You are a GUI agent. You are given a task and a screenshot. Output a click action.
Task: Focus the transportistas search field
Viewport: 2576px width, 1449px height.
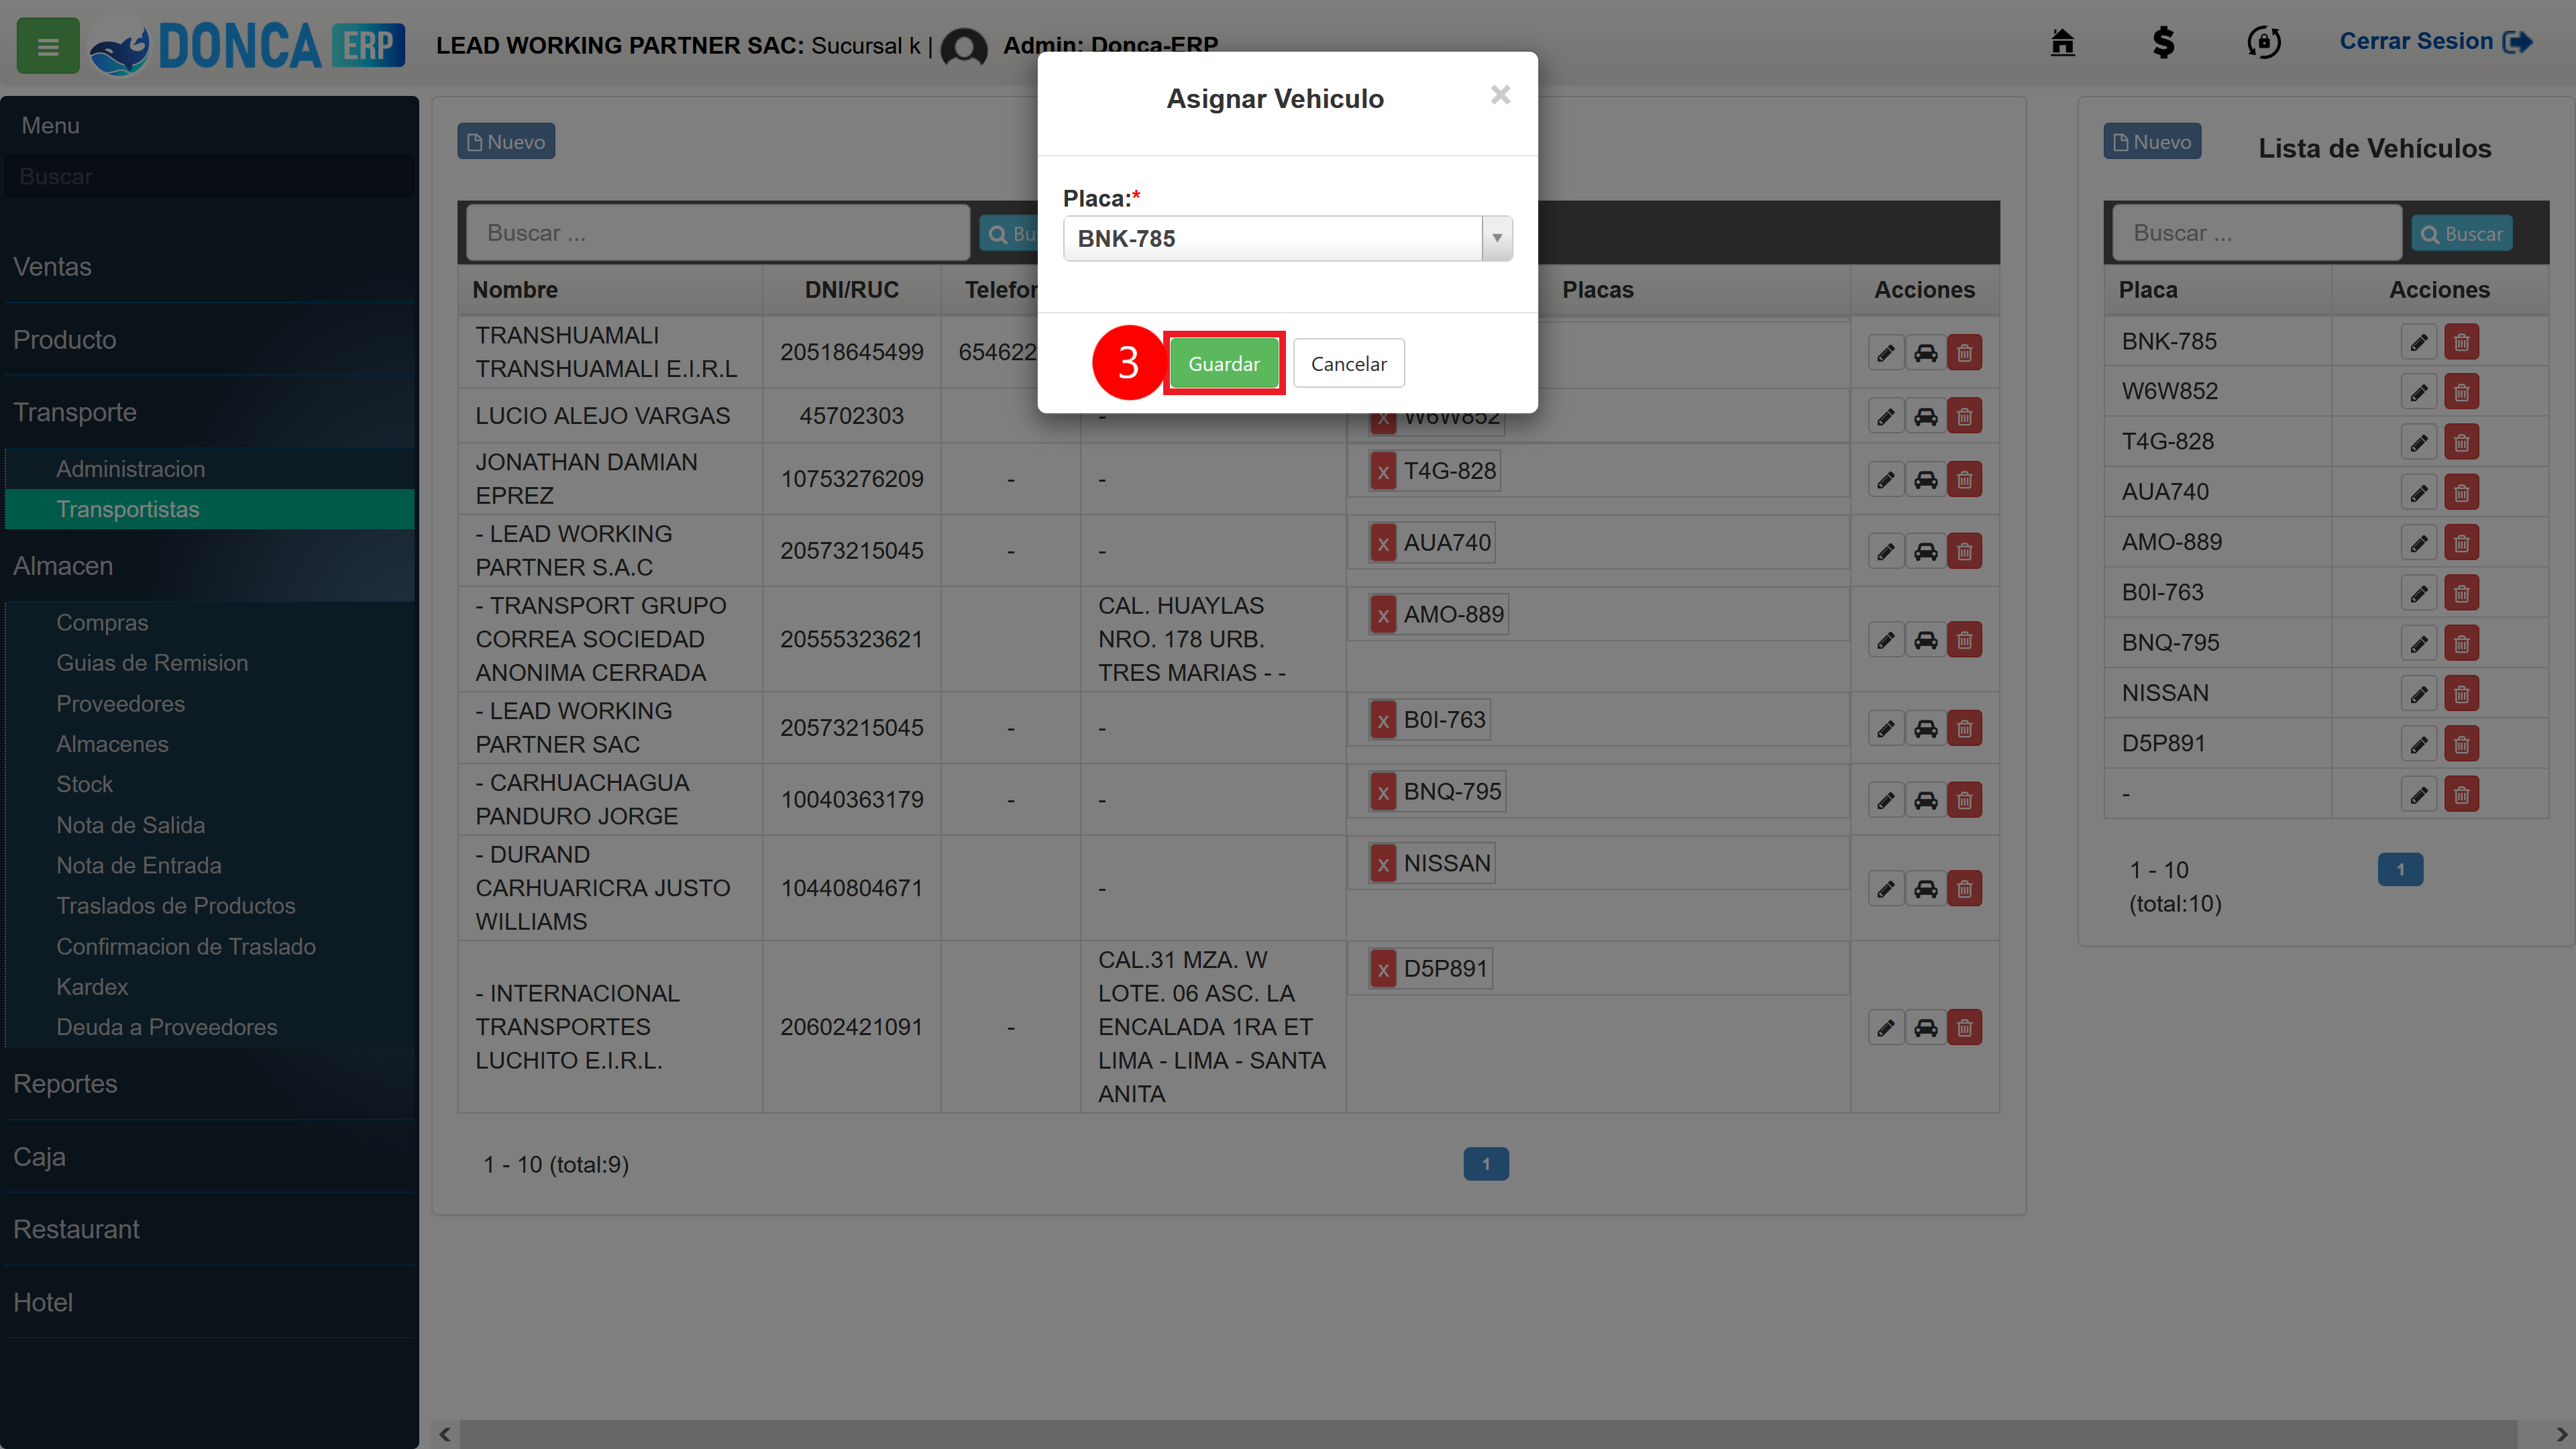pos(718,233)
